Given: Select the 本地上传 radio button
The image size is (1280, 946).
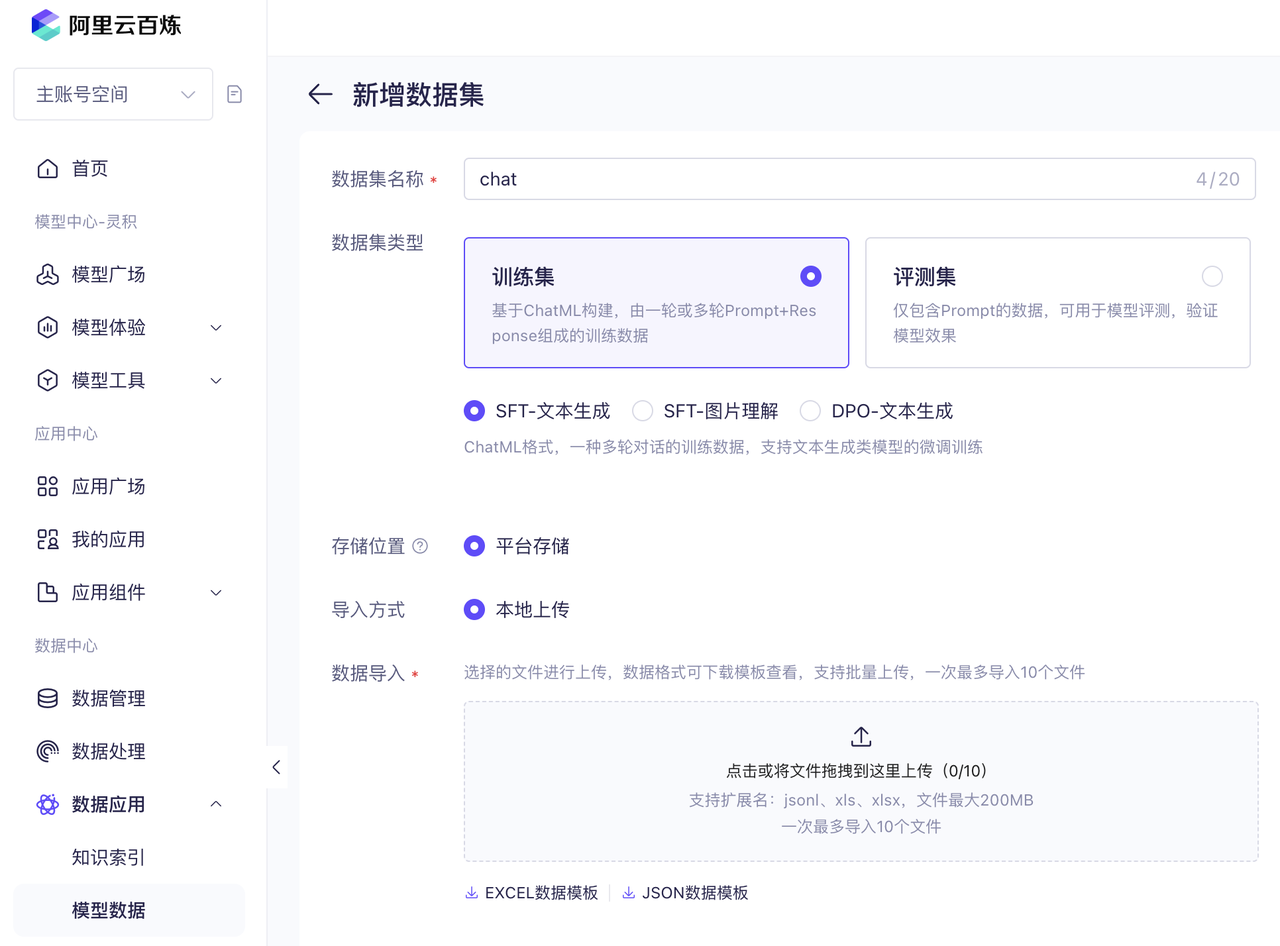Looking at the screenshot, I should tap(474, 609).
